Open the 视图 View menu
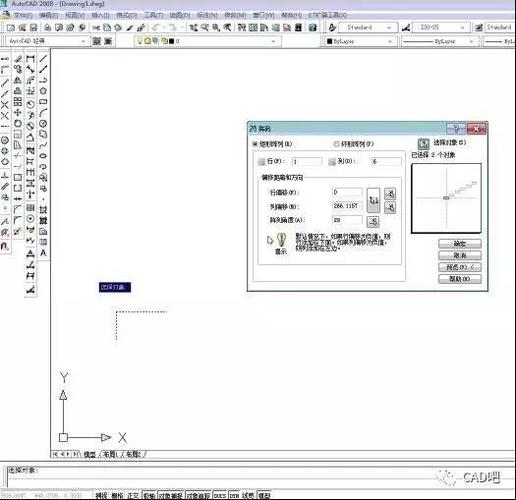516x500 pixels. point(75,15)
